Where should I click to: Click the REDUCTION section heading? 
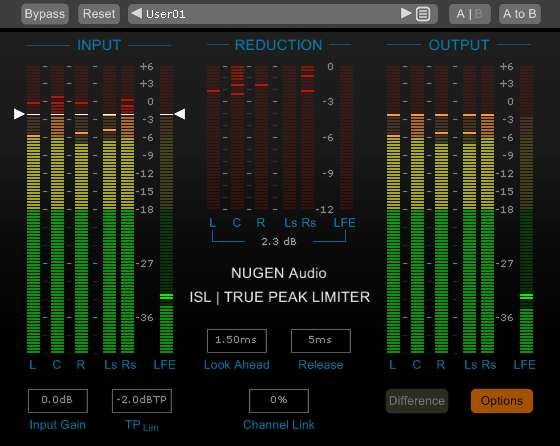click(x=279, y=45)
